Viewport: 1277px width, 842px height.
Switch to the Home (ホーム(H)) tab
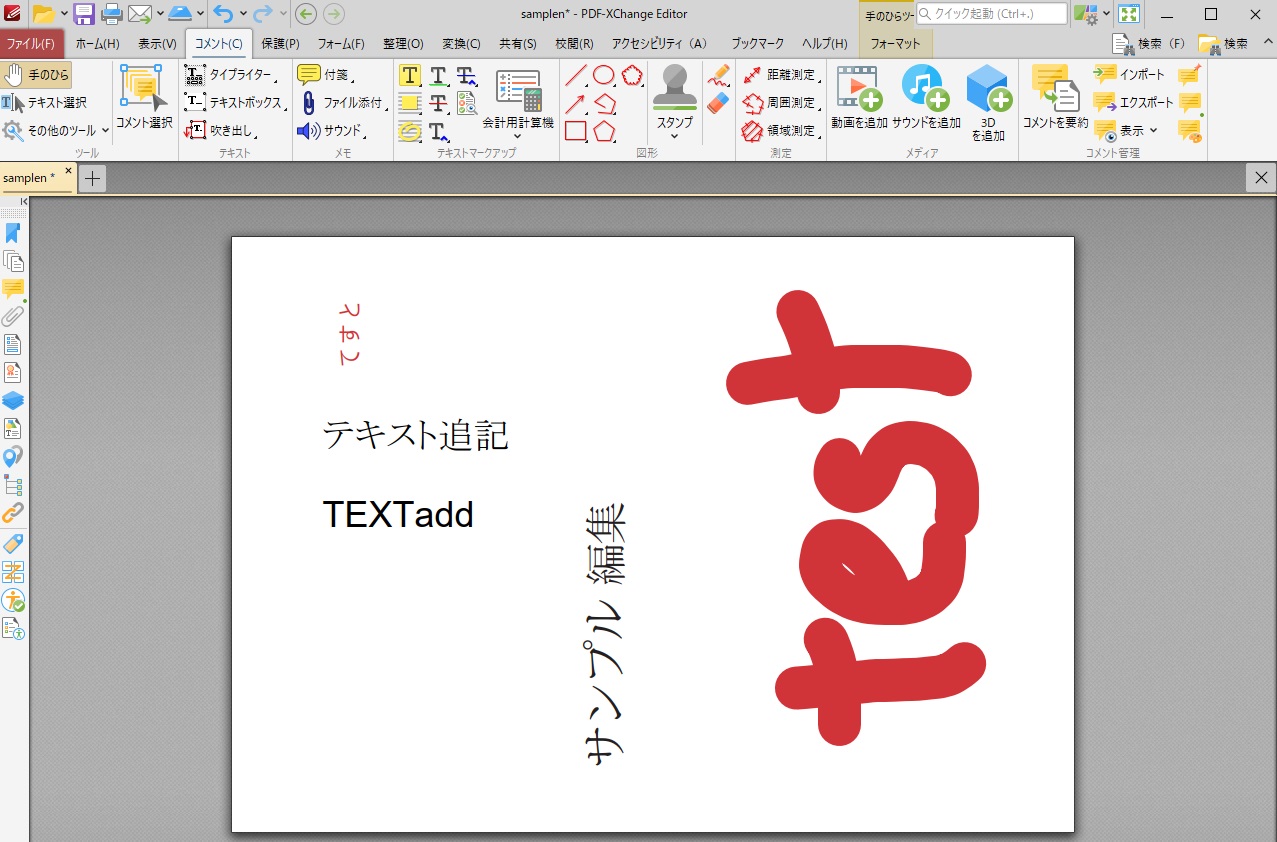[x=98, y=44]
